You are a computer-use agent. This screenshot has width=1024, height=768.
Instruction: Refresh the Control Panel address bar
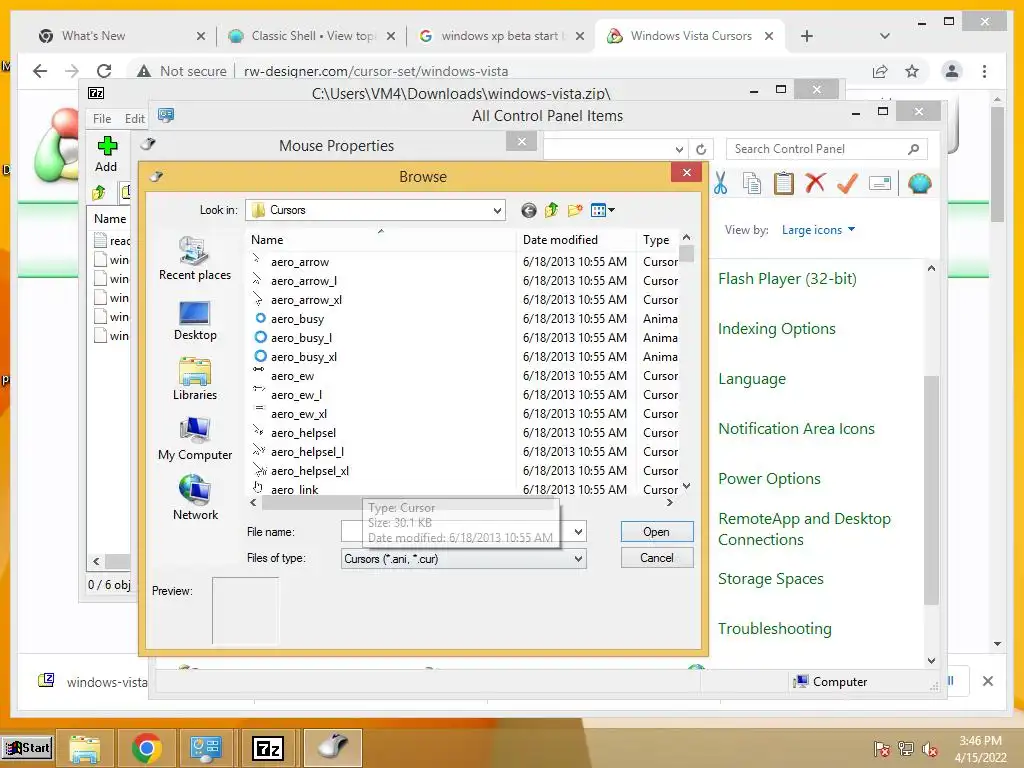click(701, 150)
